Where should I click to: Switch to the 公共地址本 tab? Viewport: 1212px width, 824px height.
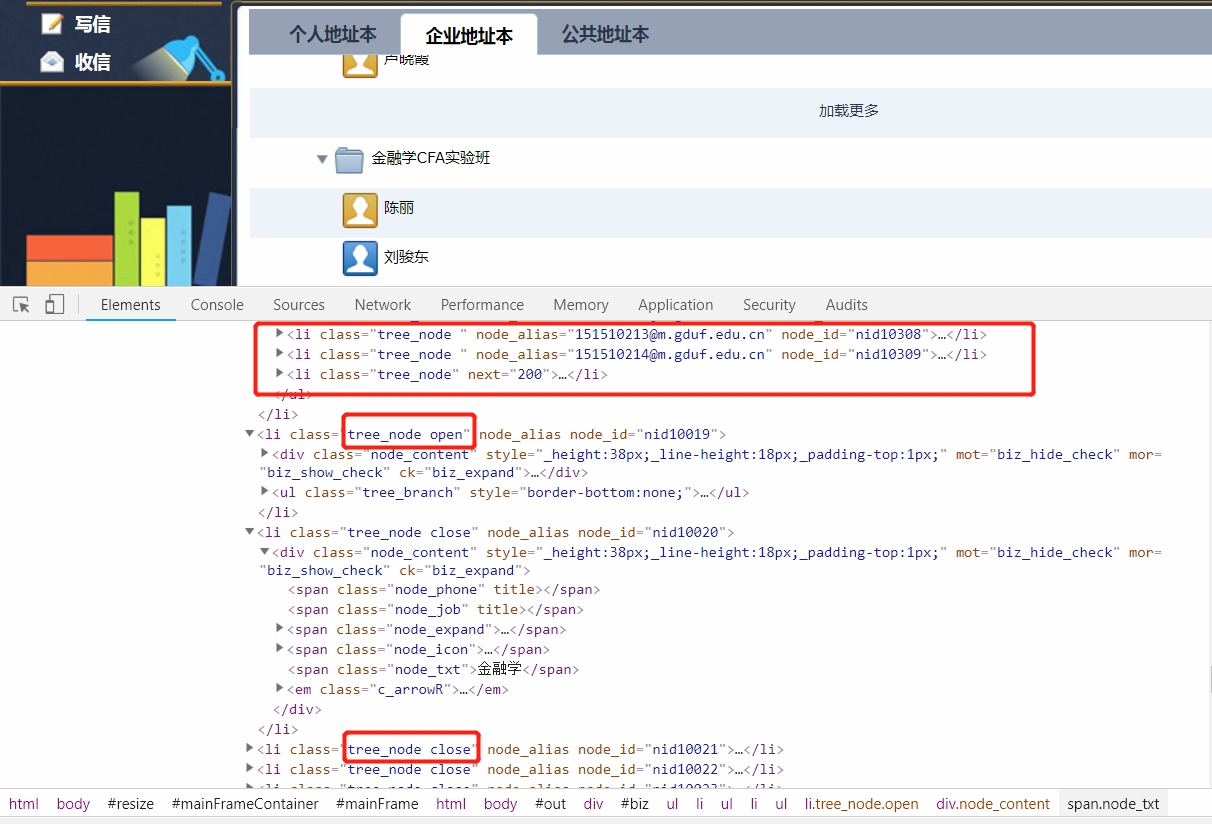pyautogui.click(x=605, y=35)
